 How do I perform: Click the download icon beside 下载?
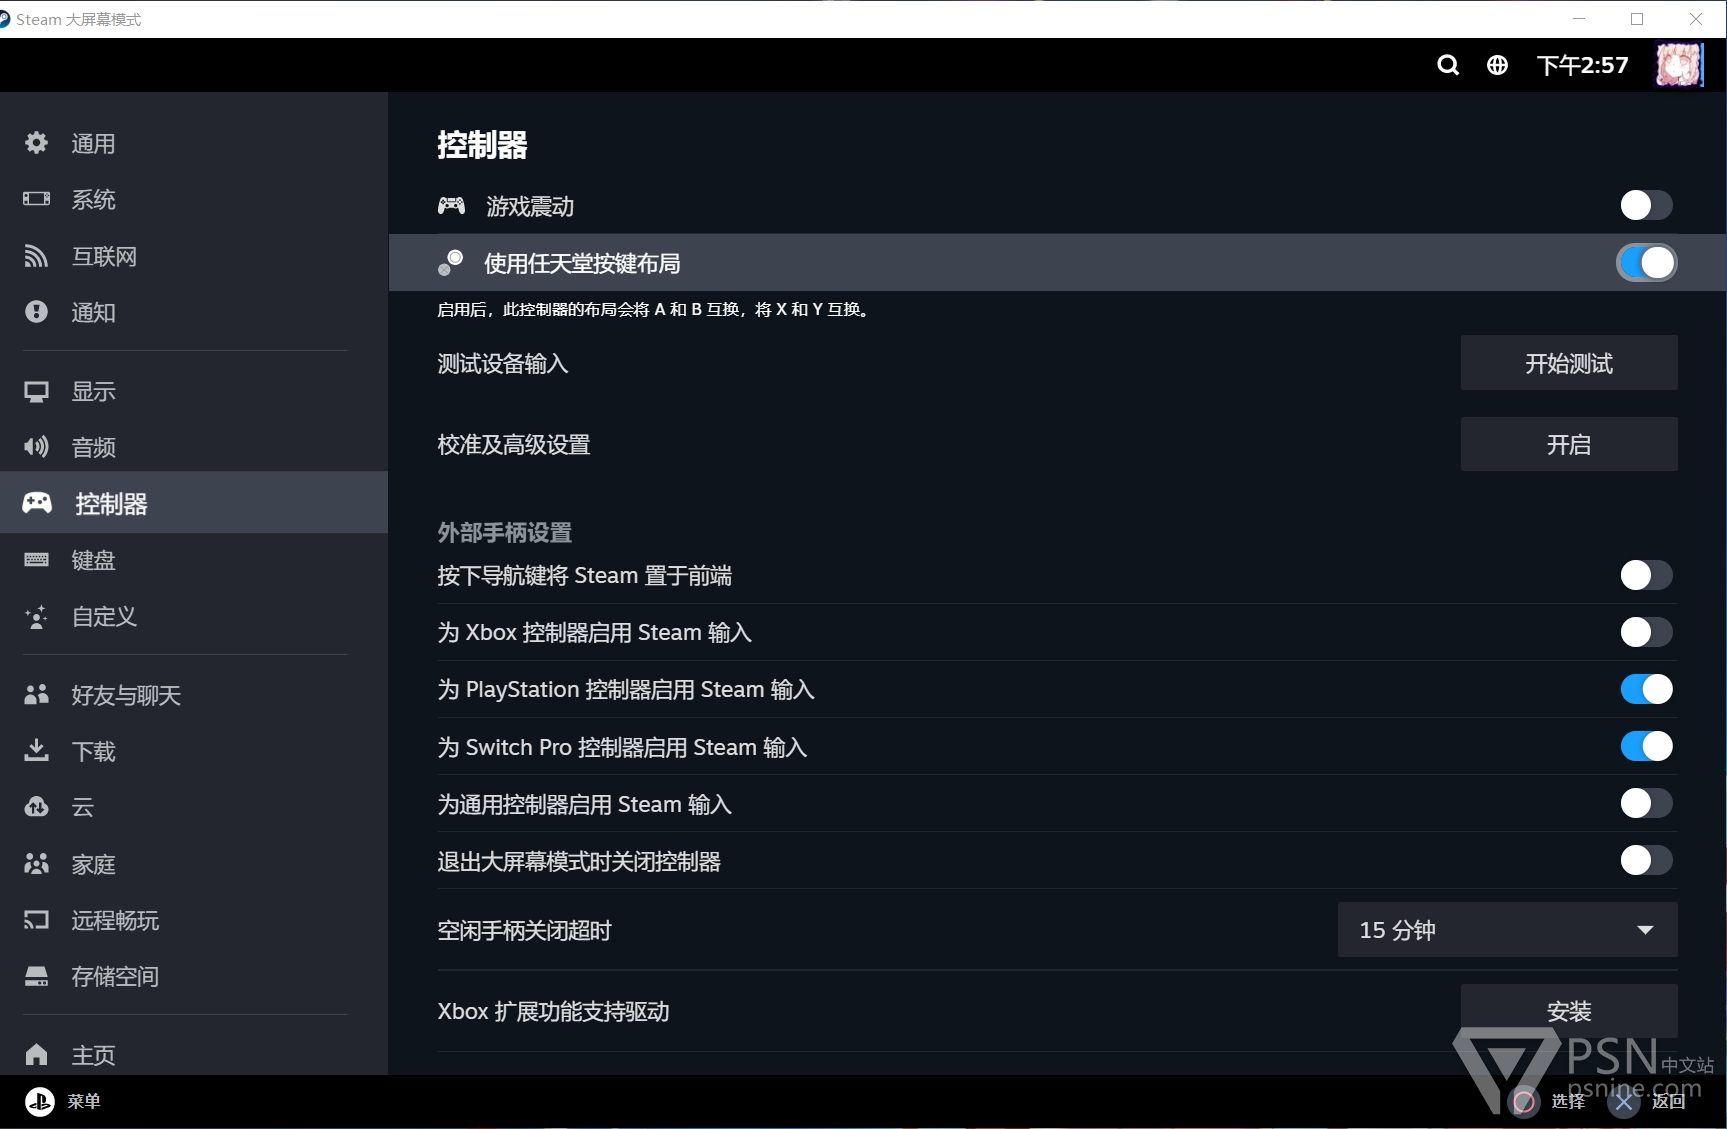click(37, 750)
